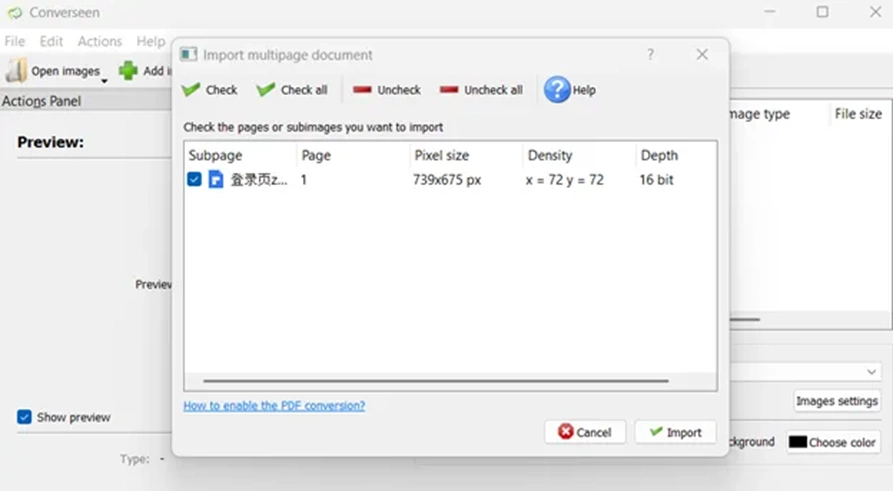Open the Actions menu
This screenshot has height=491, width=893.
click(100, 41)
